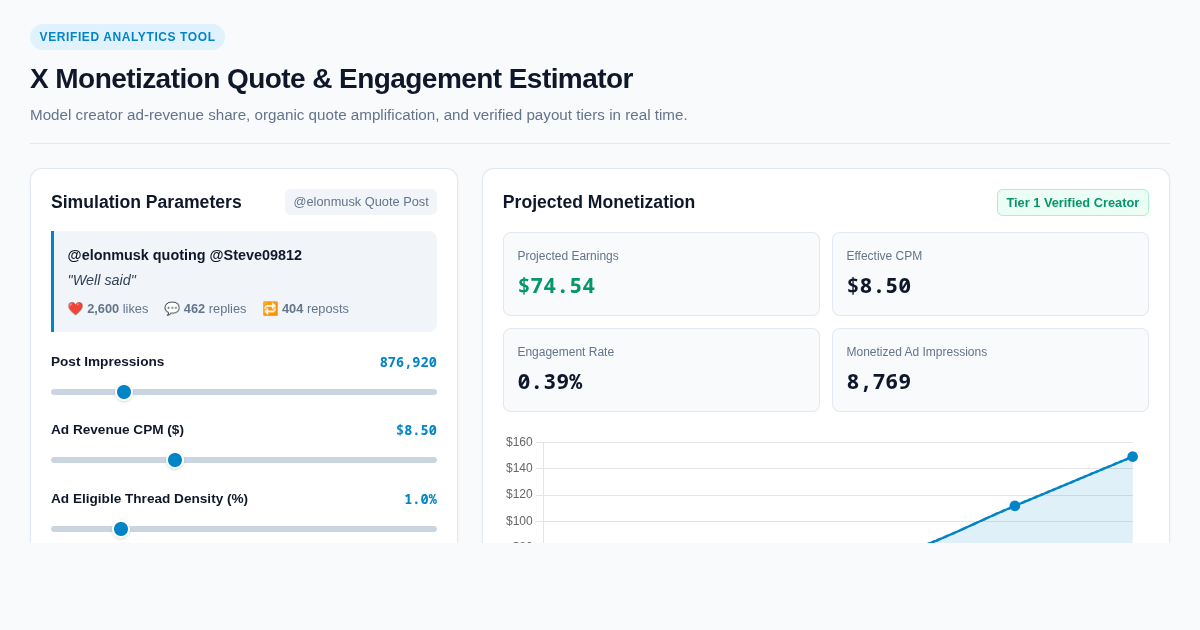Click the highest chart data point
The image size is (1200, 630).
click(x=1133, y=457)
